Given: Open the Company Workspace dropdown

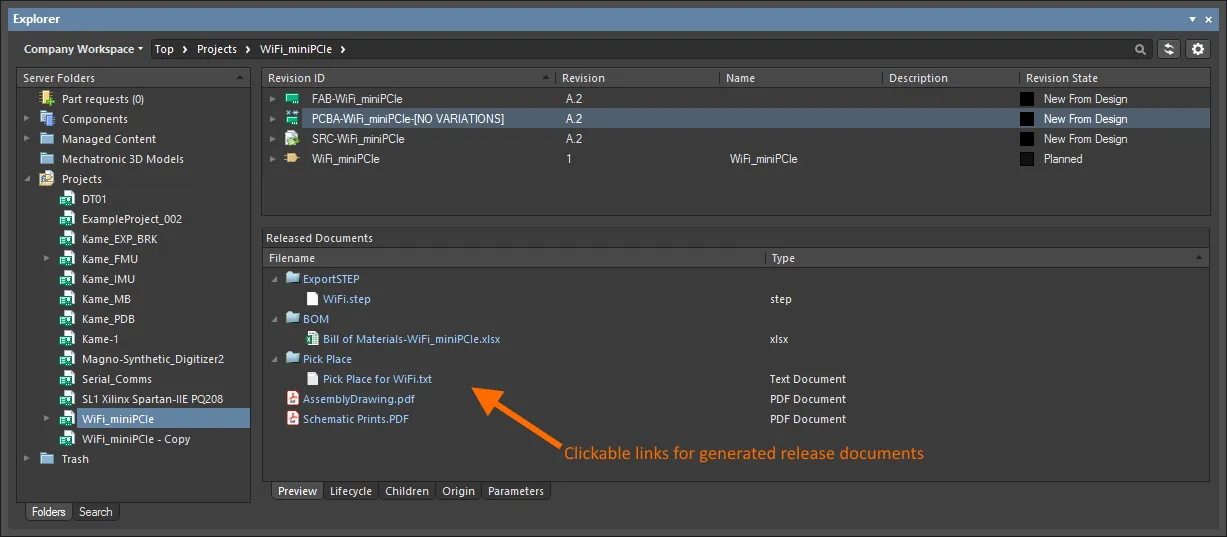Looking at the screenshot, I should 83,49.
